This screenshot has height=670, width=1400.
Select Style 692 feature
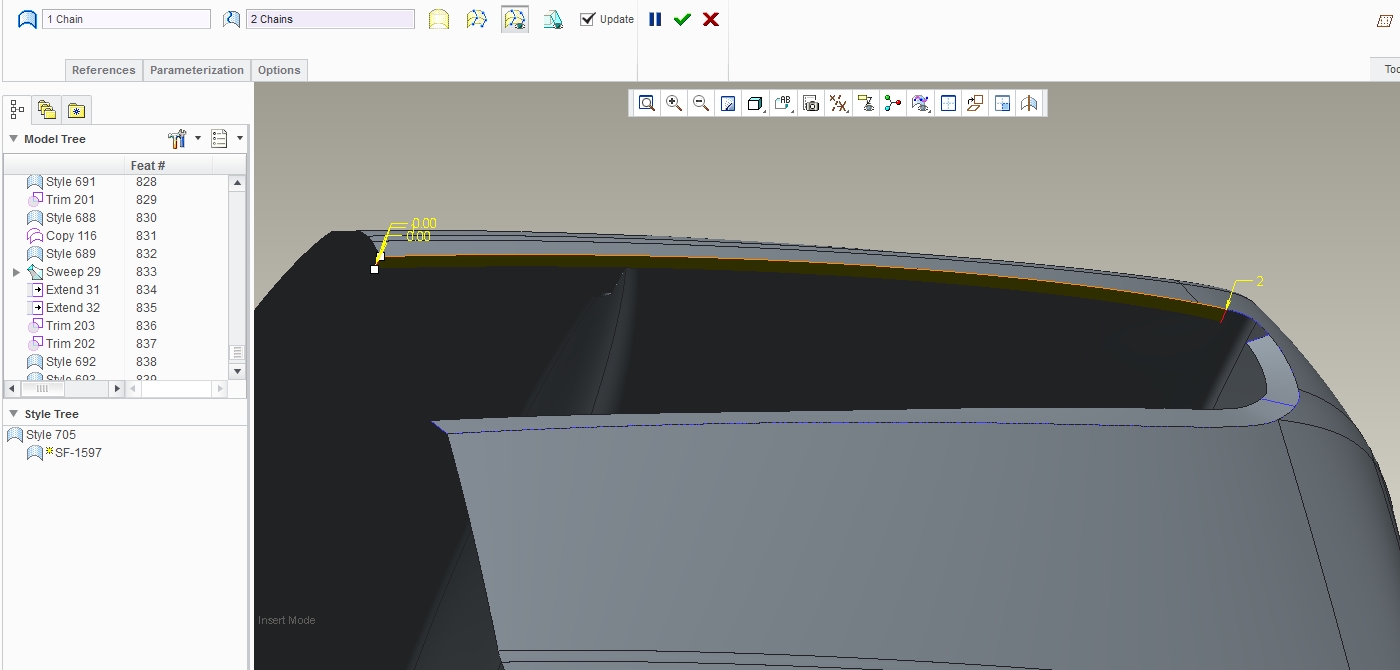click(x=71, y=362)
